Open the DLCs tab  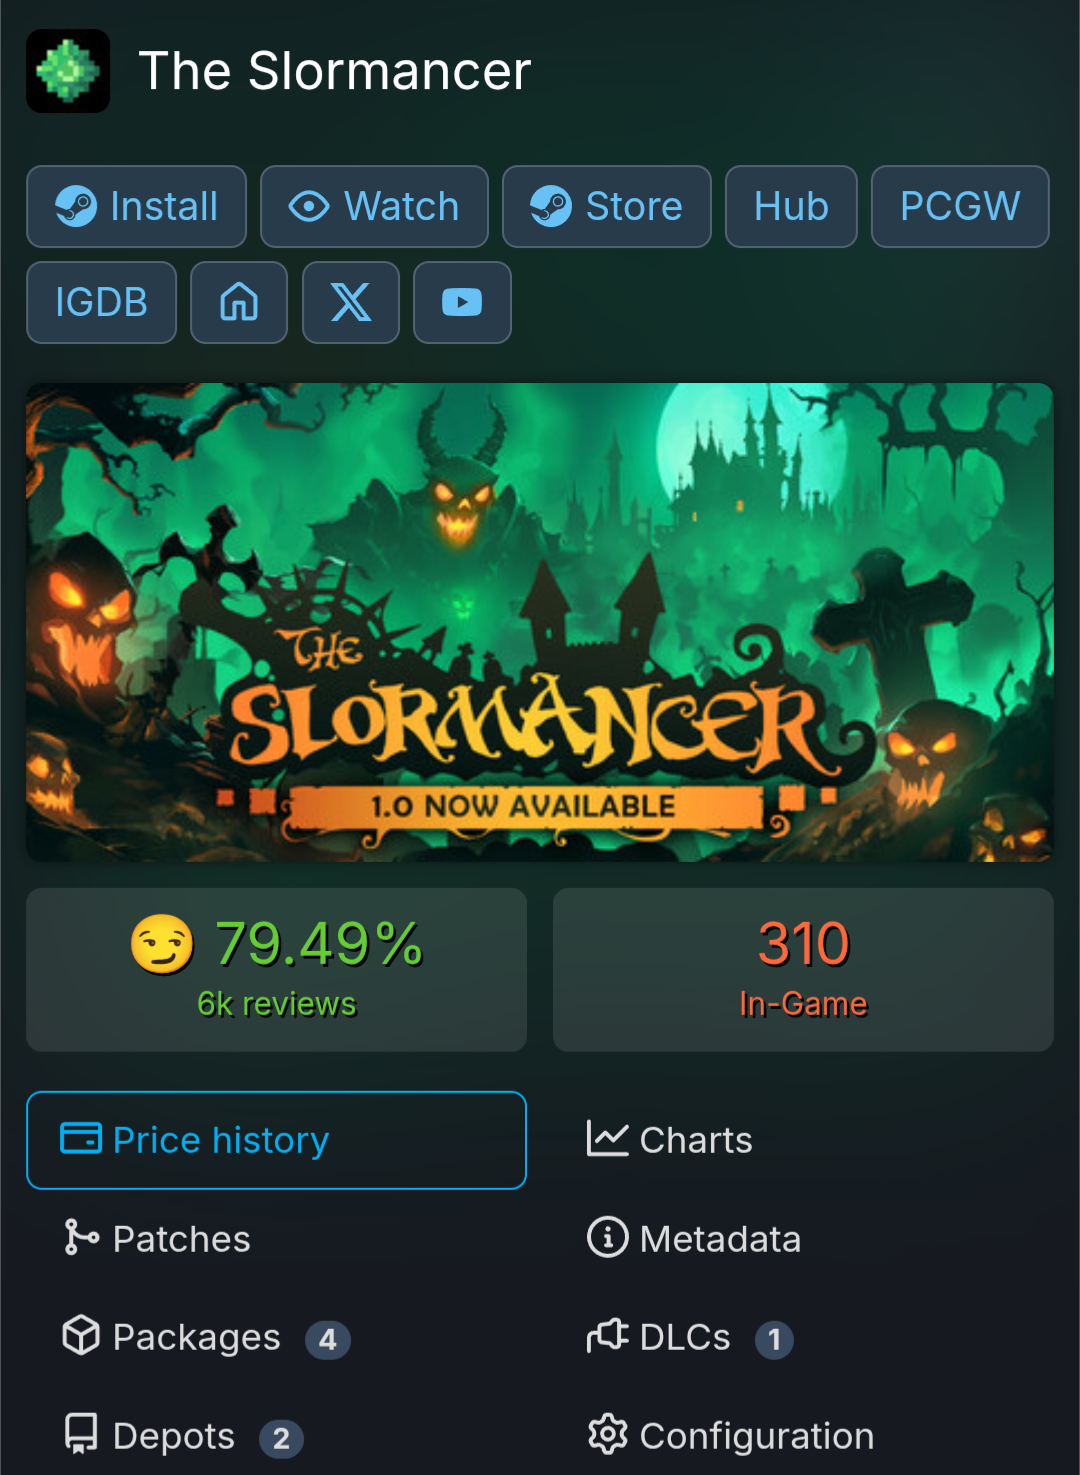(x=803, y=1337)
